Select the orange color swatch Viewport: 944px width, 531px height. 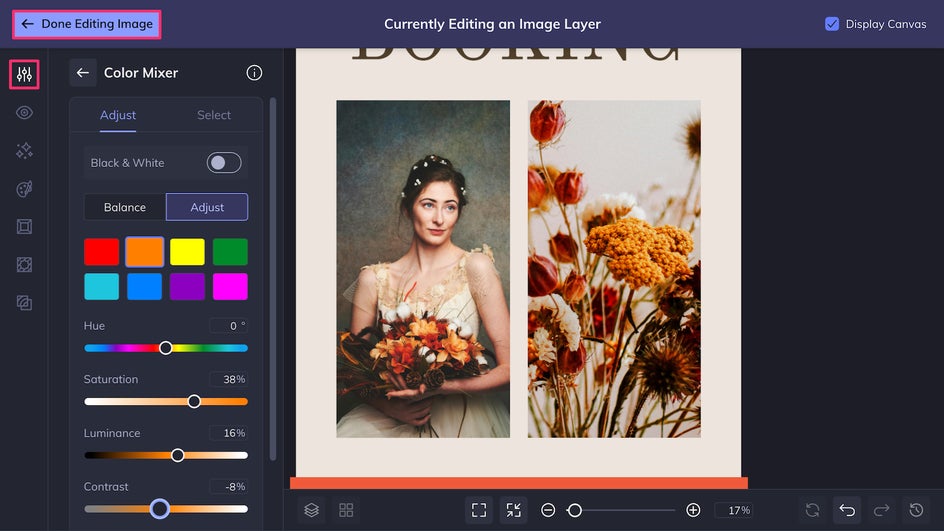144,252
